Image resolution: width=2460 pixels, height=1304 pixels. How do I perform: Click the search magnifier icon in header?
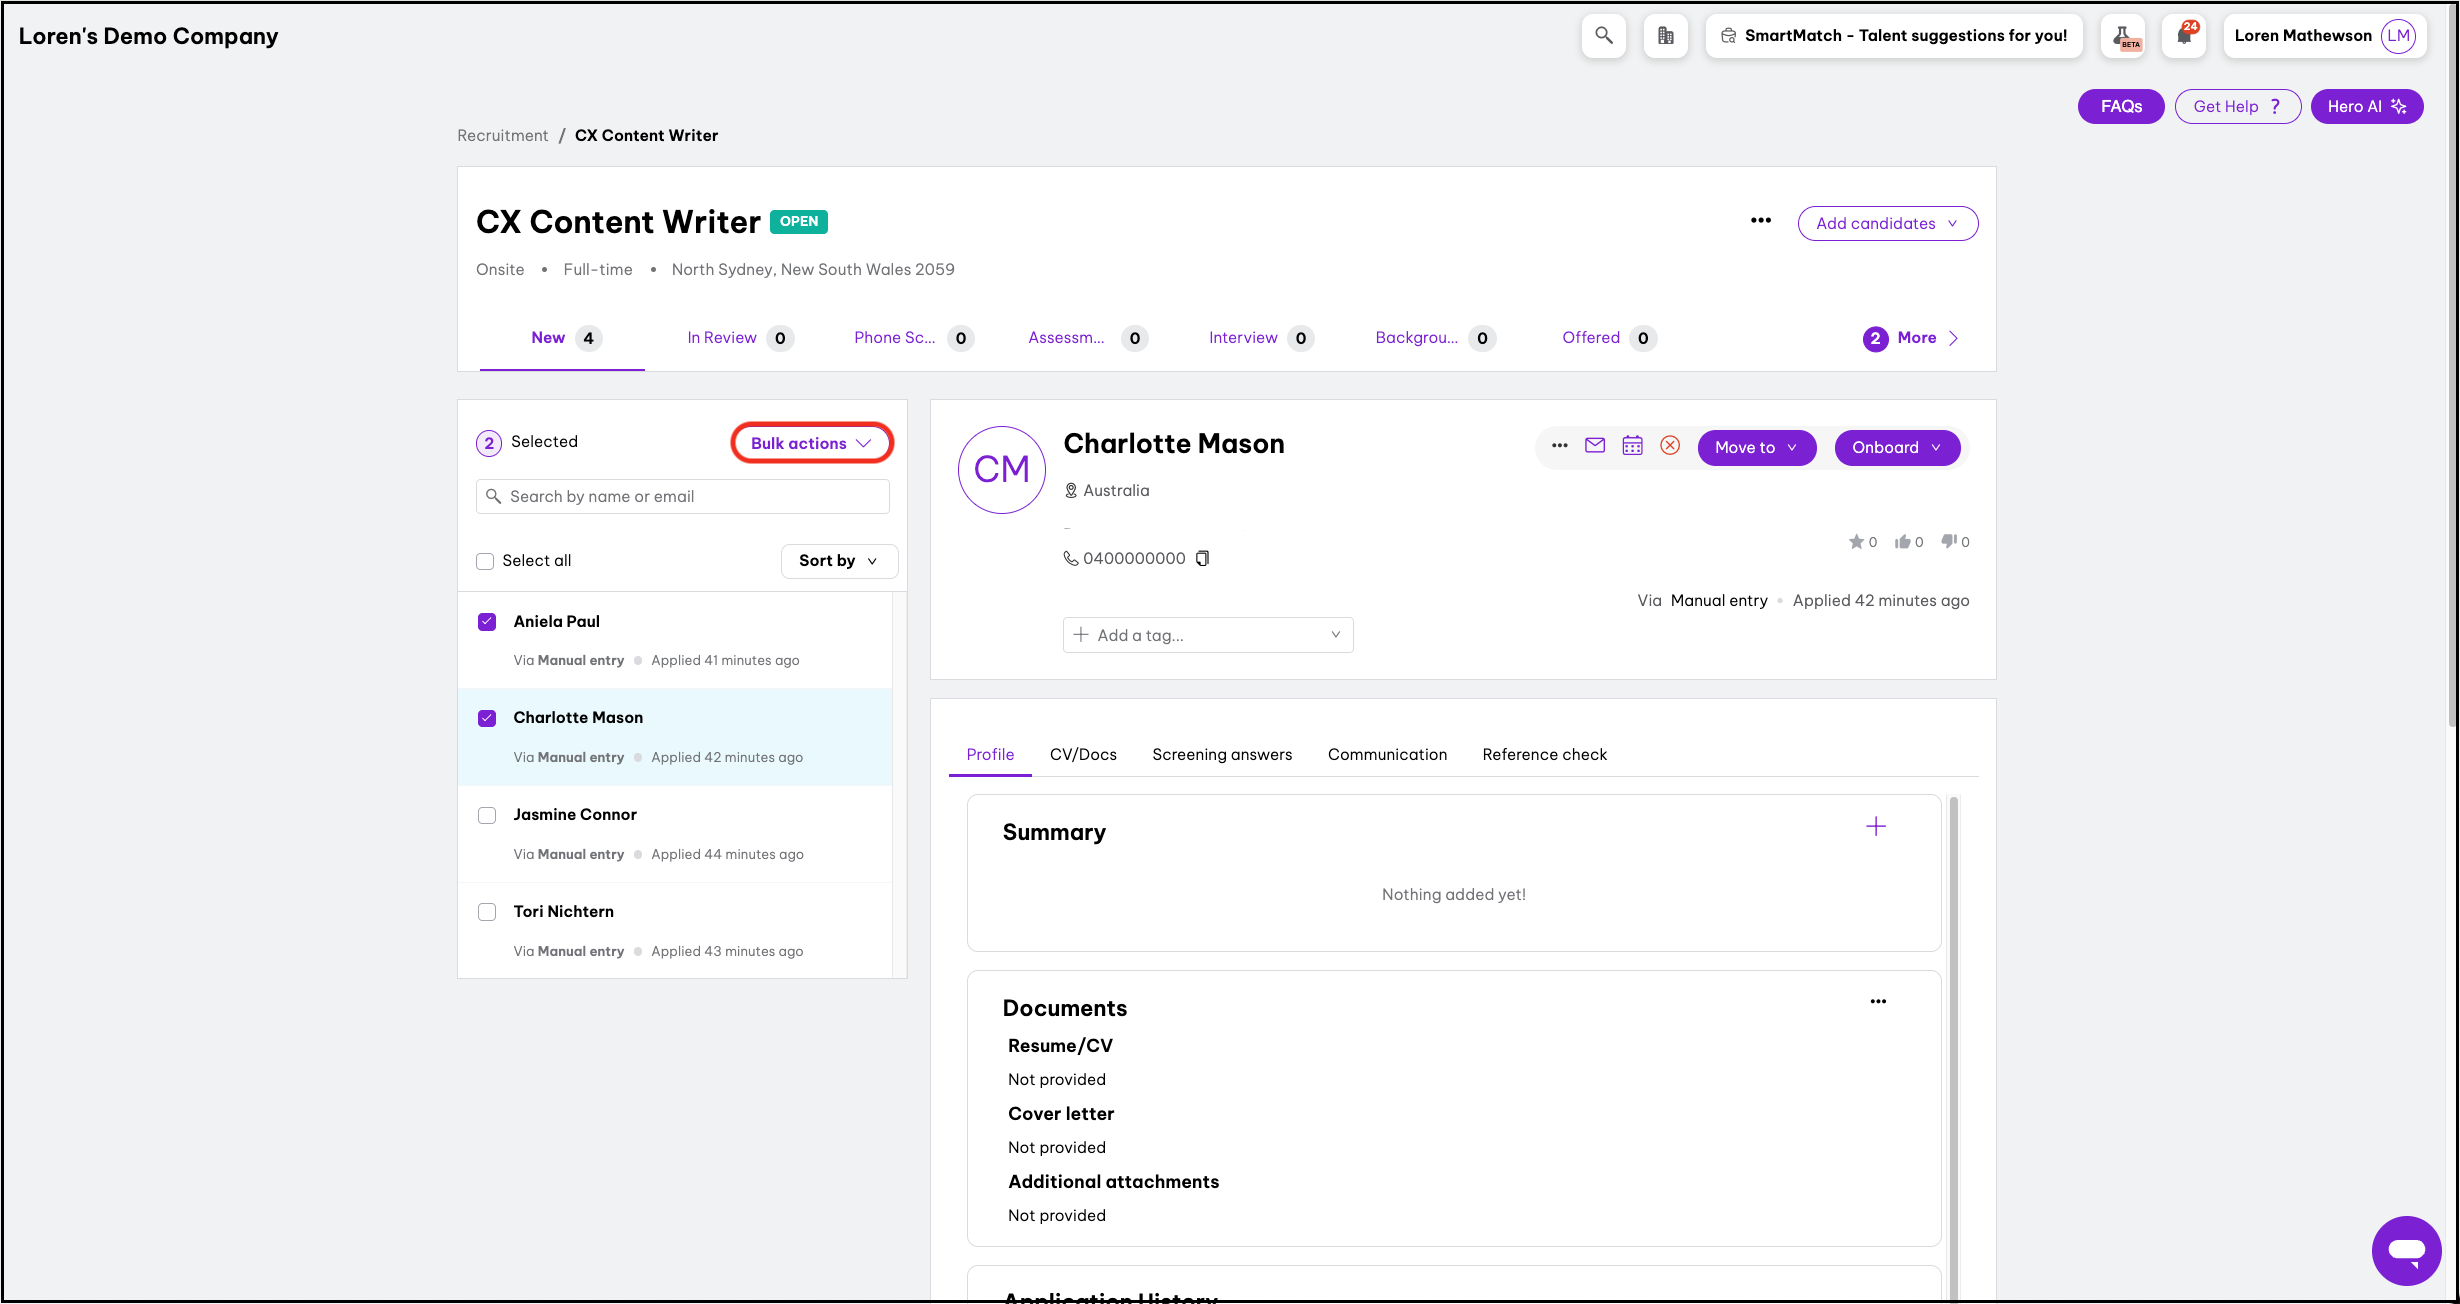pyautogui.click(x=1603, y=36)
